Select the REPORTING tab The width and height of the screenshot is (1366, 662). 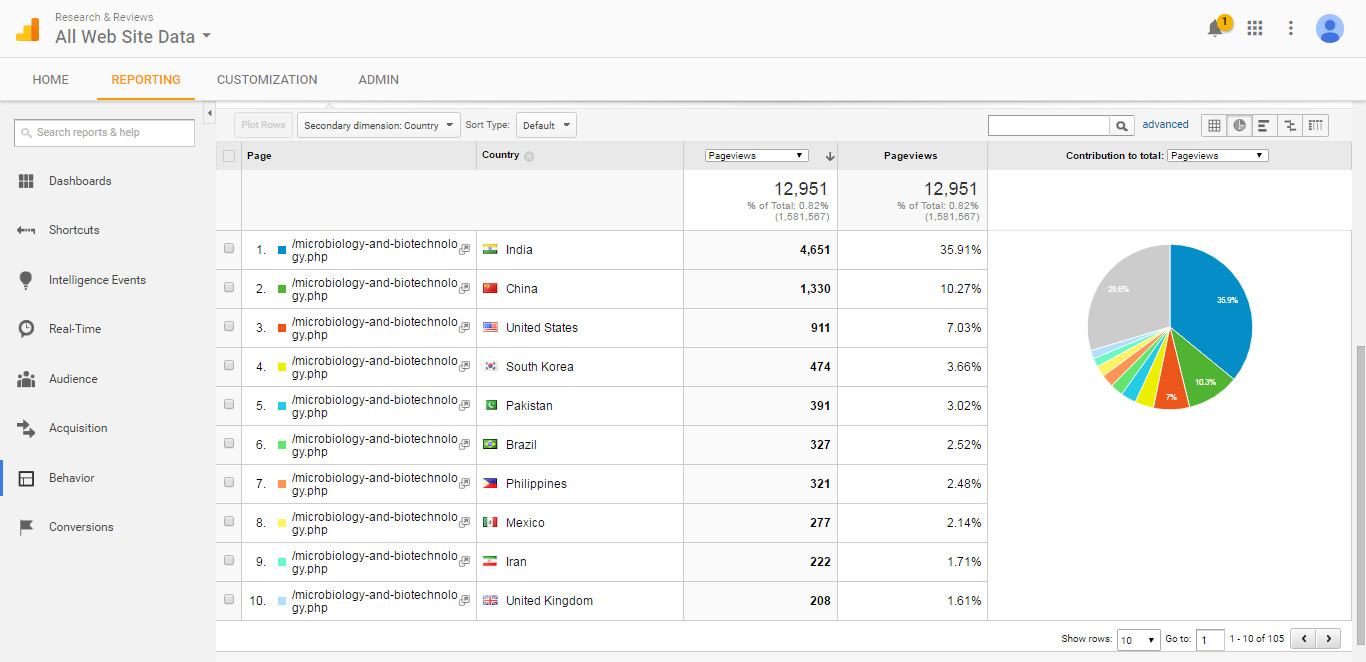click(146, 80)
